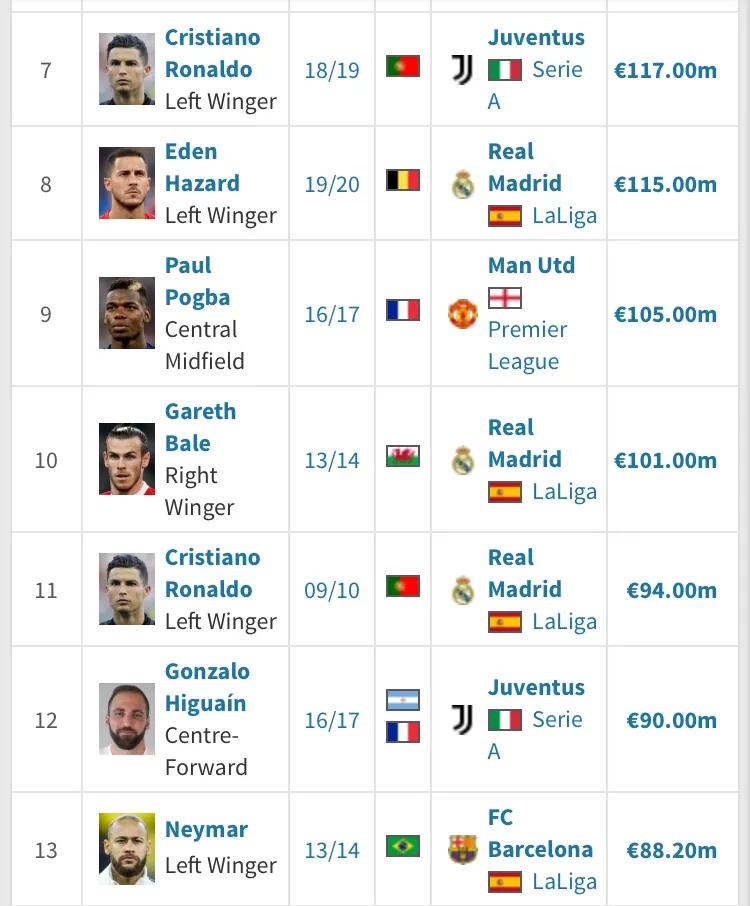Open the Real Madrid crest in Hazard's row
The image size is (750, 906).
(x=462, y=185)
